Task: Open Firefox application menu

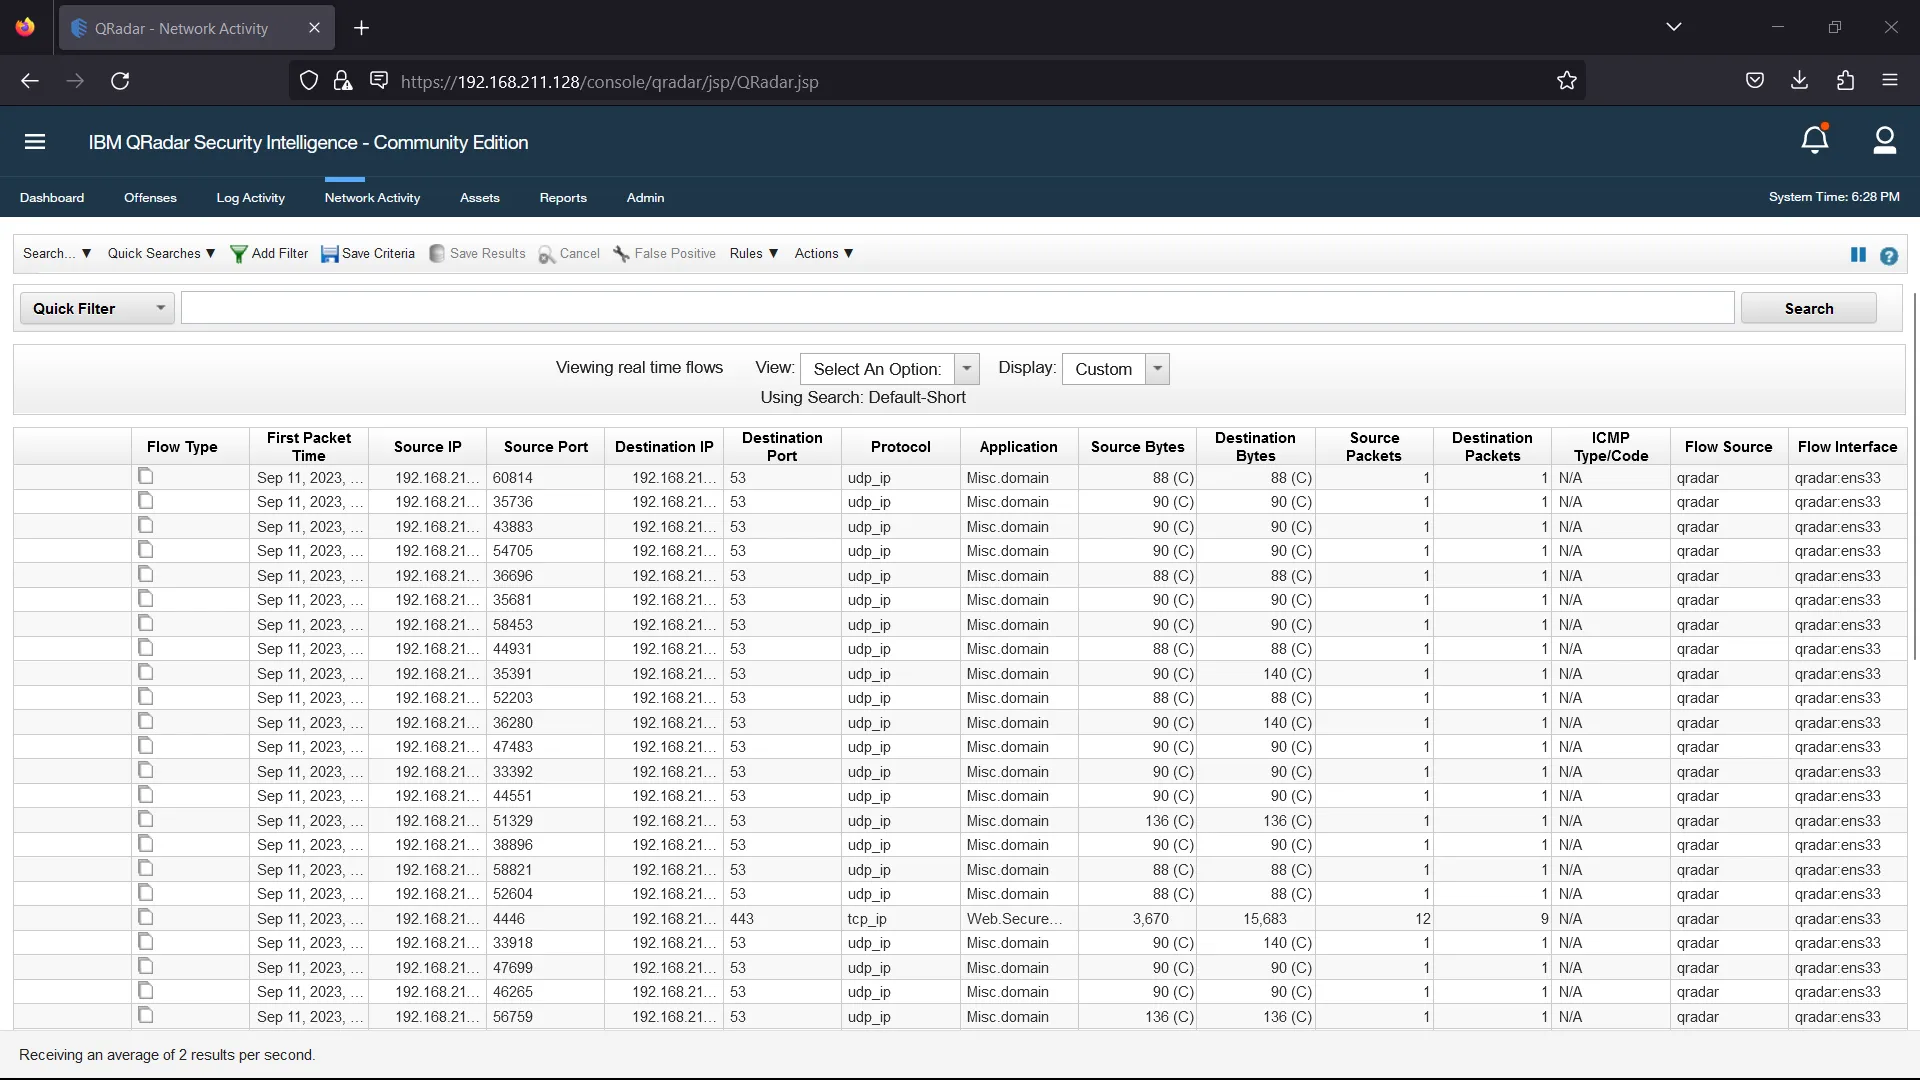Action: tap(1890, 81)
